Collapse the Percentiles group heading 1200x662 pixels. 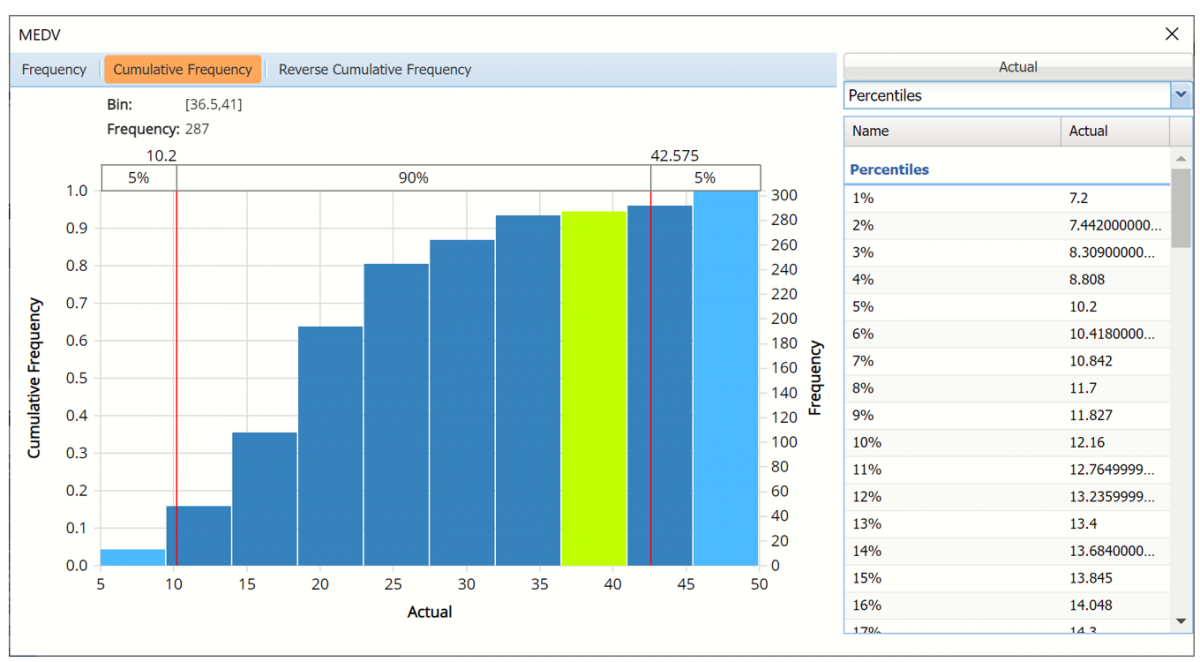pyautogui.click(x=889, y=170)
